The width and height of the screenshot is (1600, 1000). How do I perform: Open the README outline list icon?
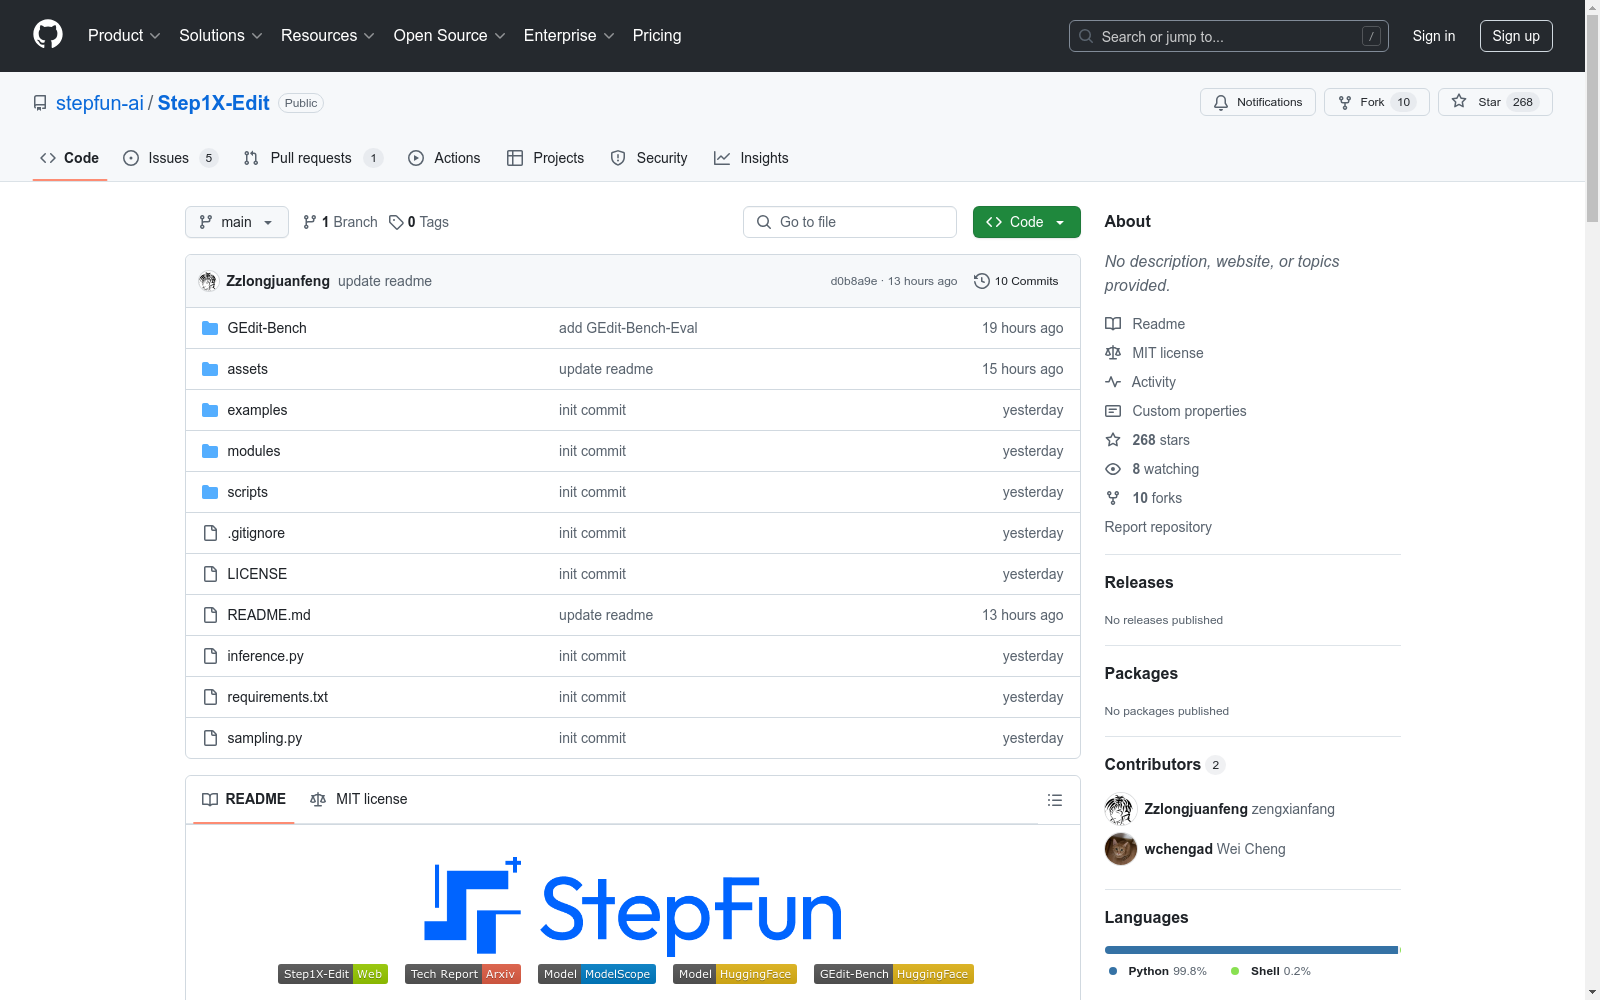click(x=1054, y=800)
